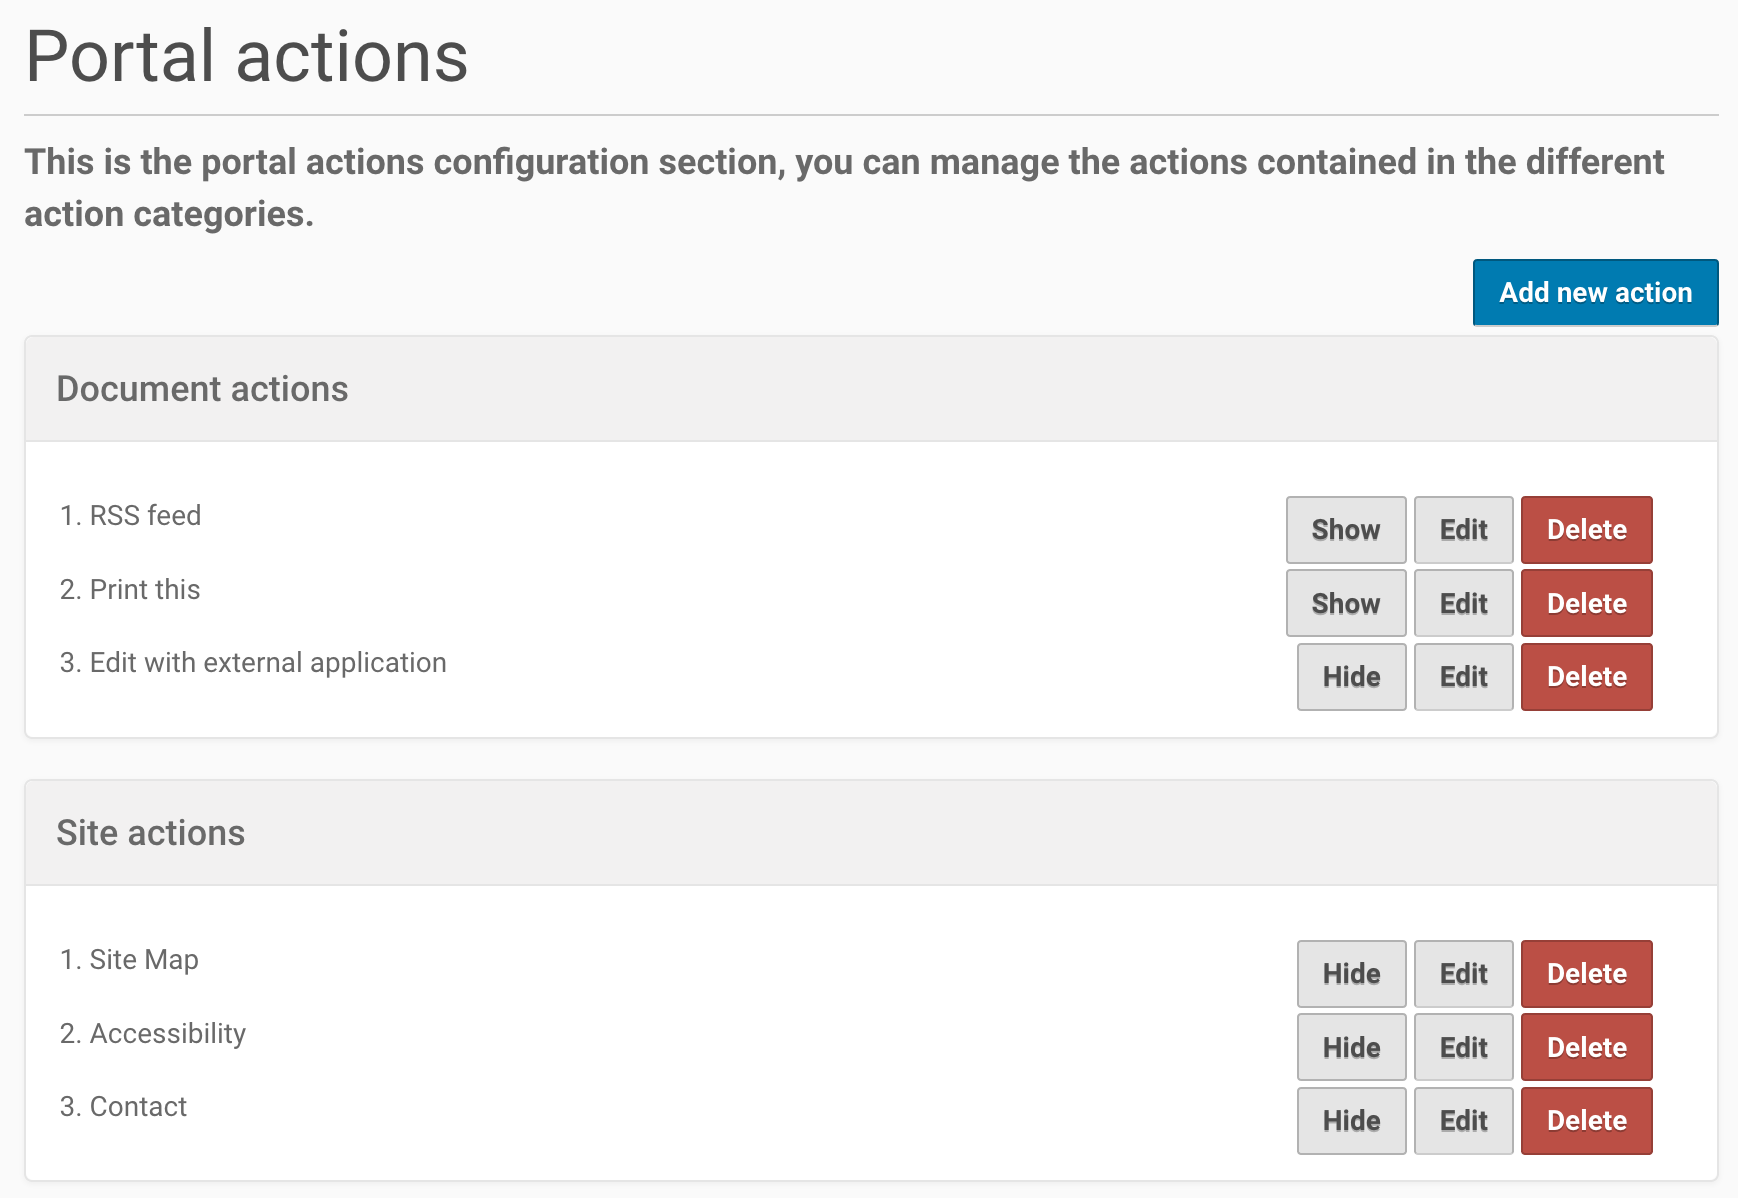Viewport: 1738px width, 1198px height.
Task: Hide the Site Map action
Action: click(1351, 974)
